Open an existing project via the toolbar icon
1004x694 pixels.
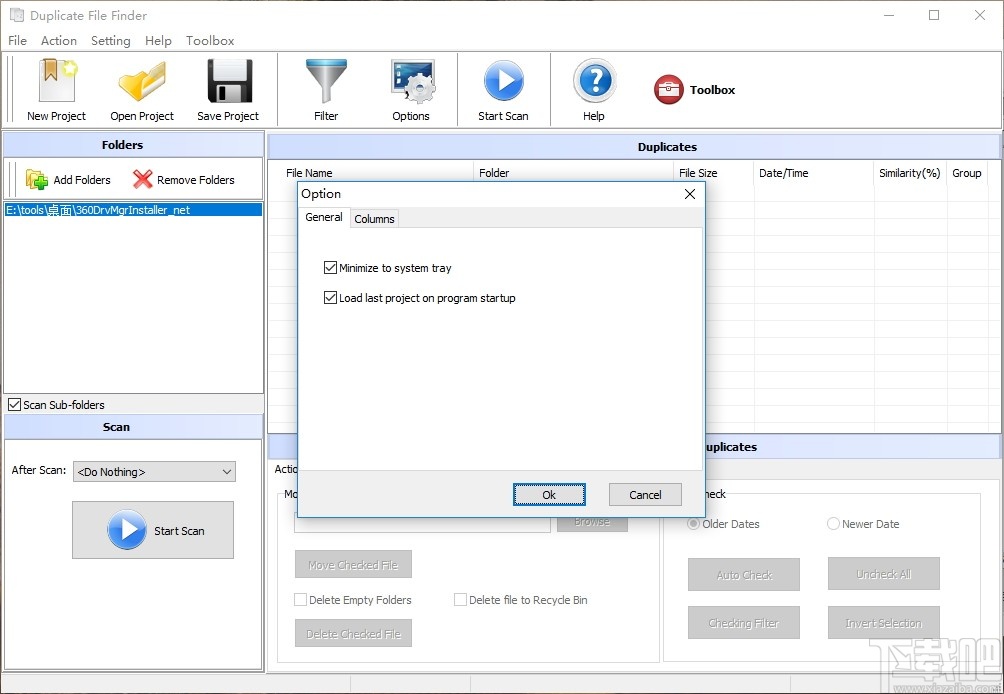(141, 88)
